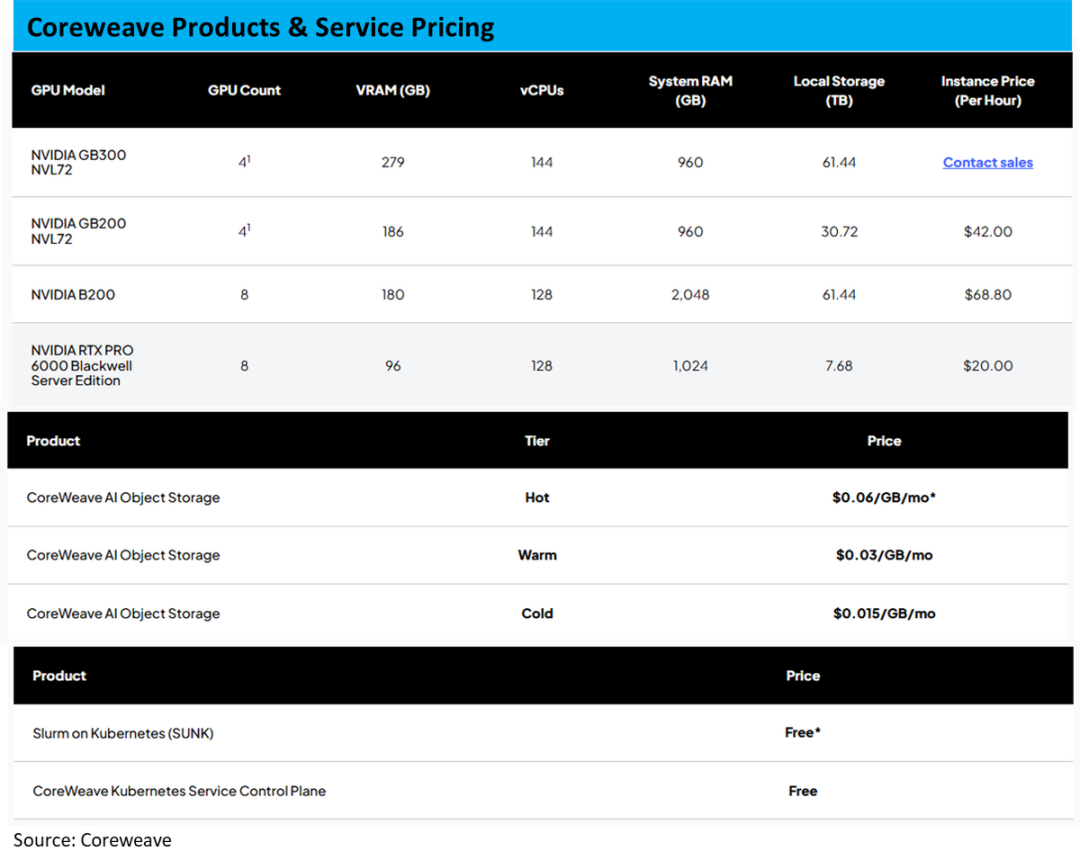Select the Warm storage tier cell

537,555
